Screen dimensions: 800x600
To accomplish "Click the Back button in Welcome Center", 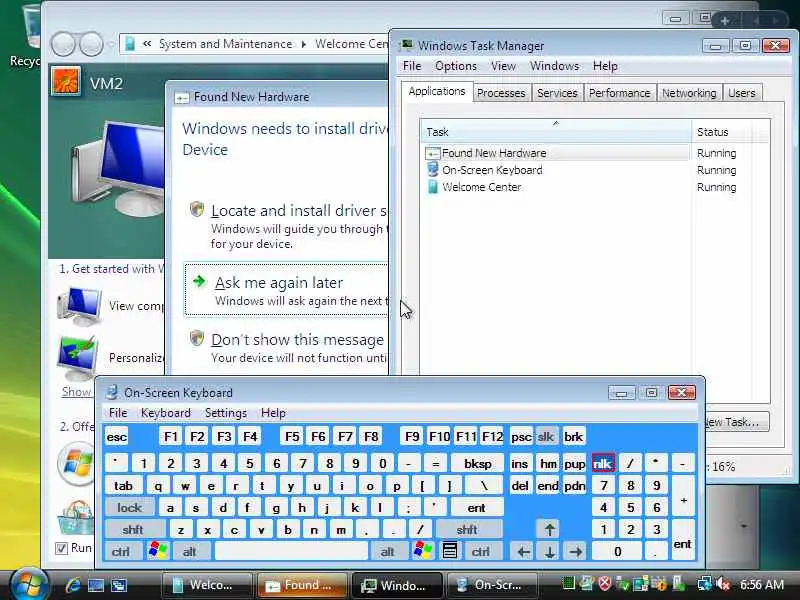I will [x=63, y=44].
